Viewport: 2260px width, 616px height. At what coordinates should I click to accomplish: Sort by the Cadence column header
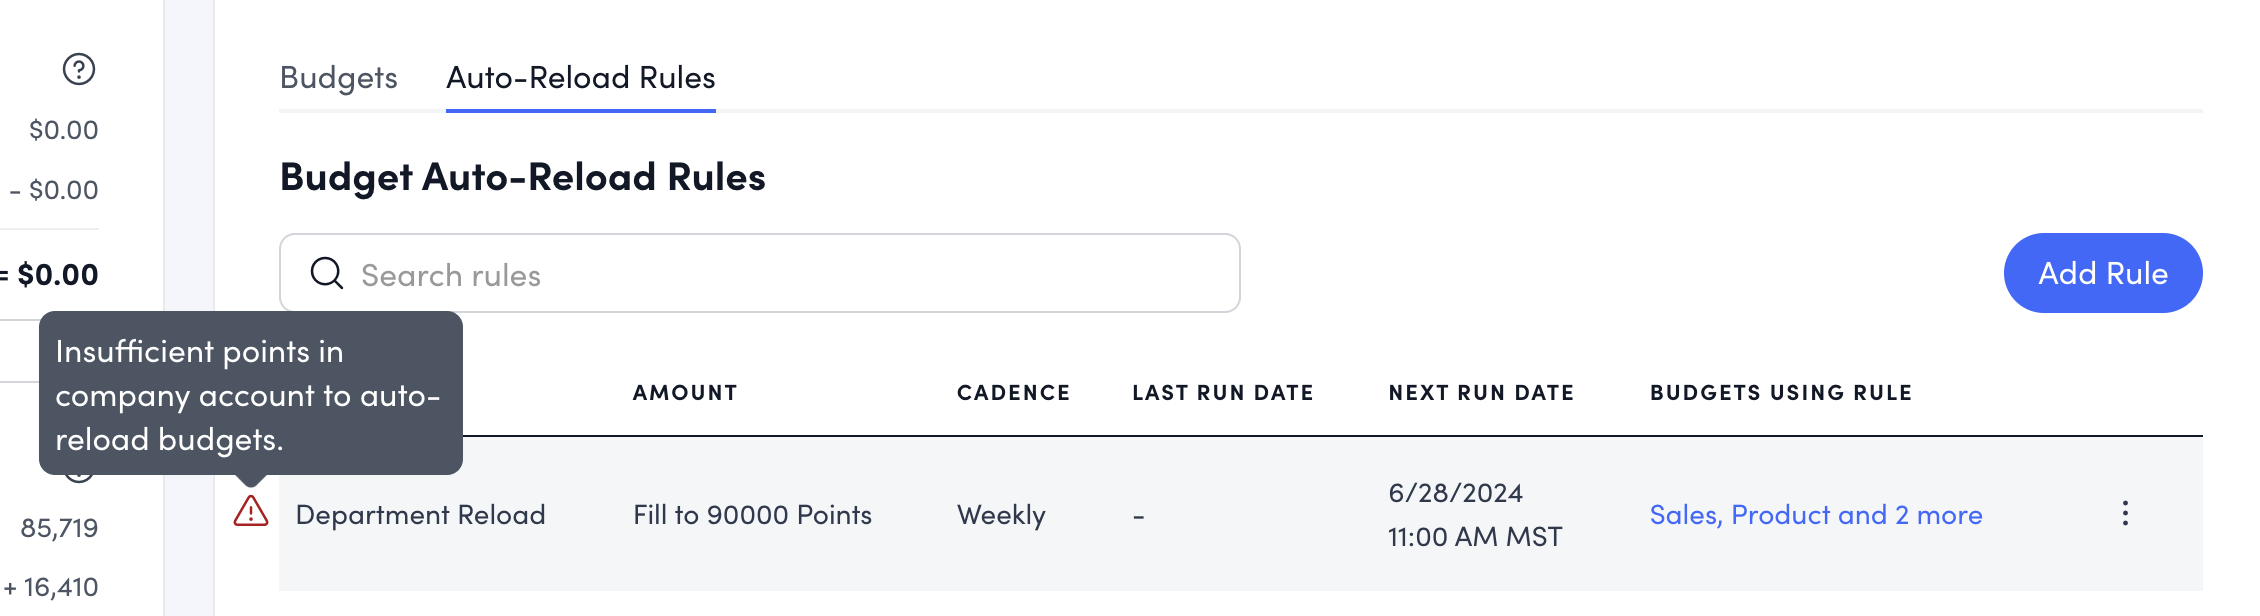click(1013, 393)
